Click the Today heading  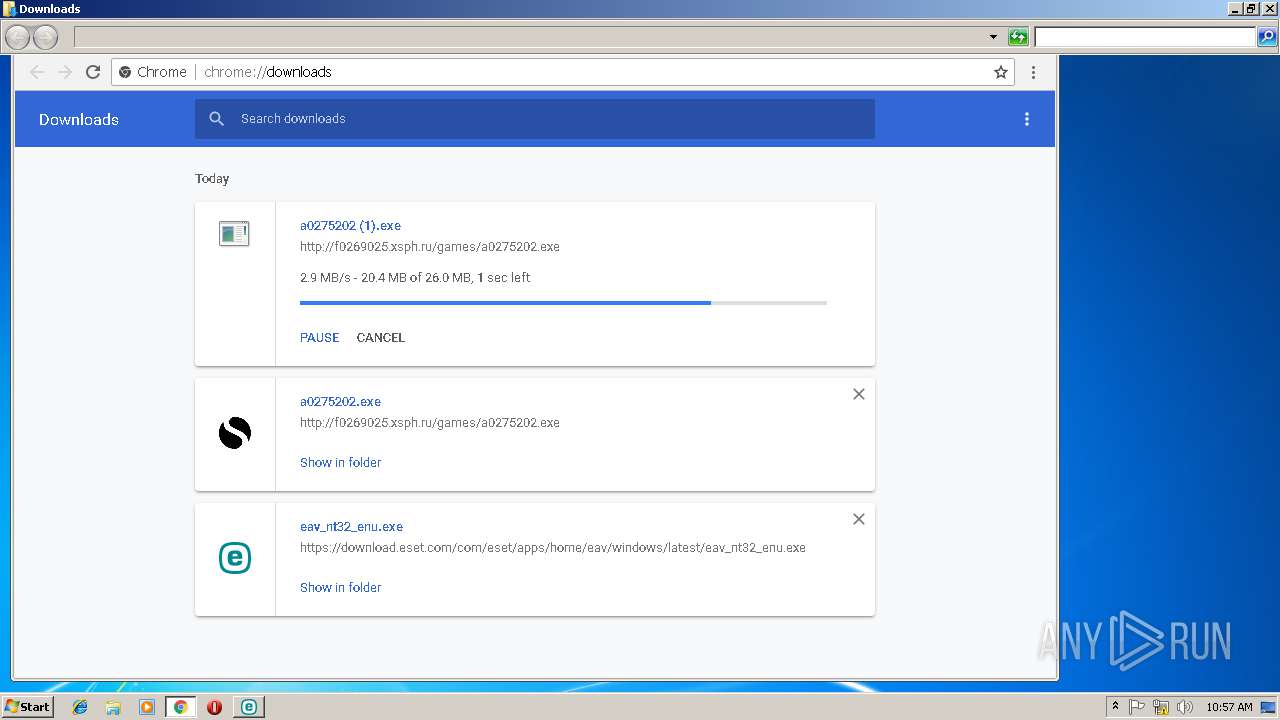coord(212,179)
